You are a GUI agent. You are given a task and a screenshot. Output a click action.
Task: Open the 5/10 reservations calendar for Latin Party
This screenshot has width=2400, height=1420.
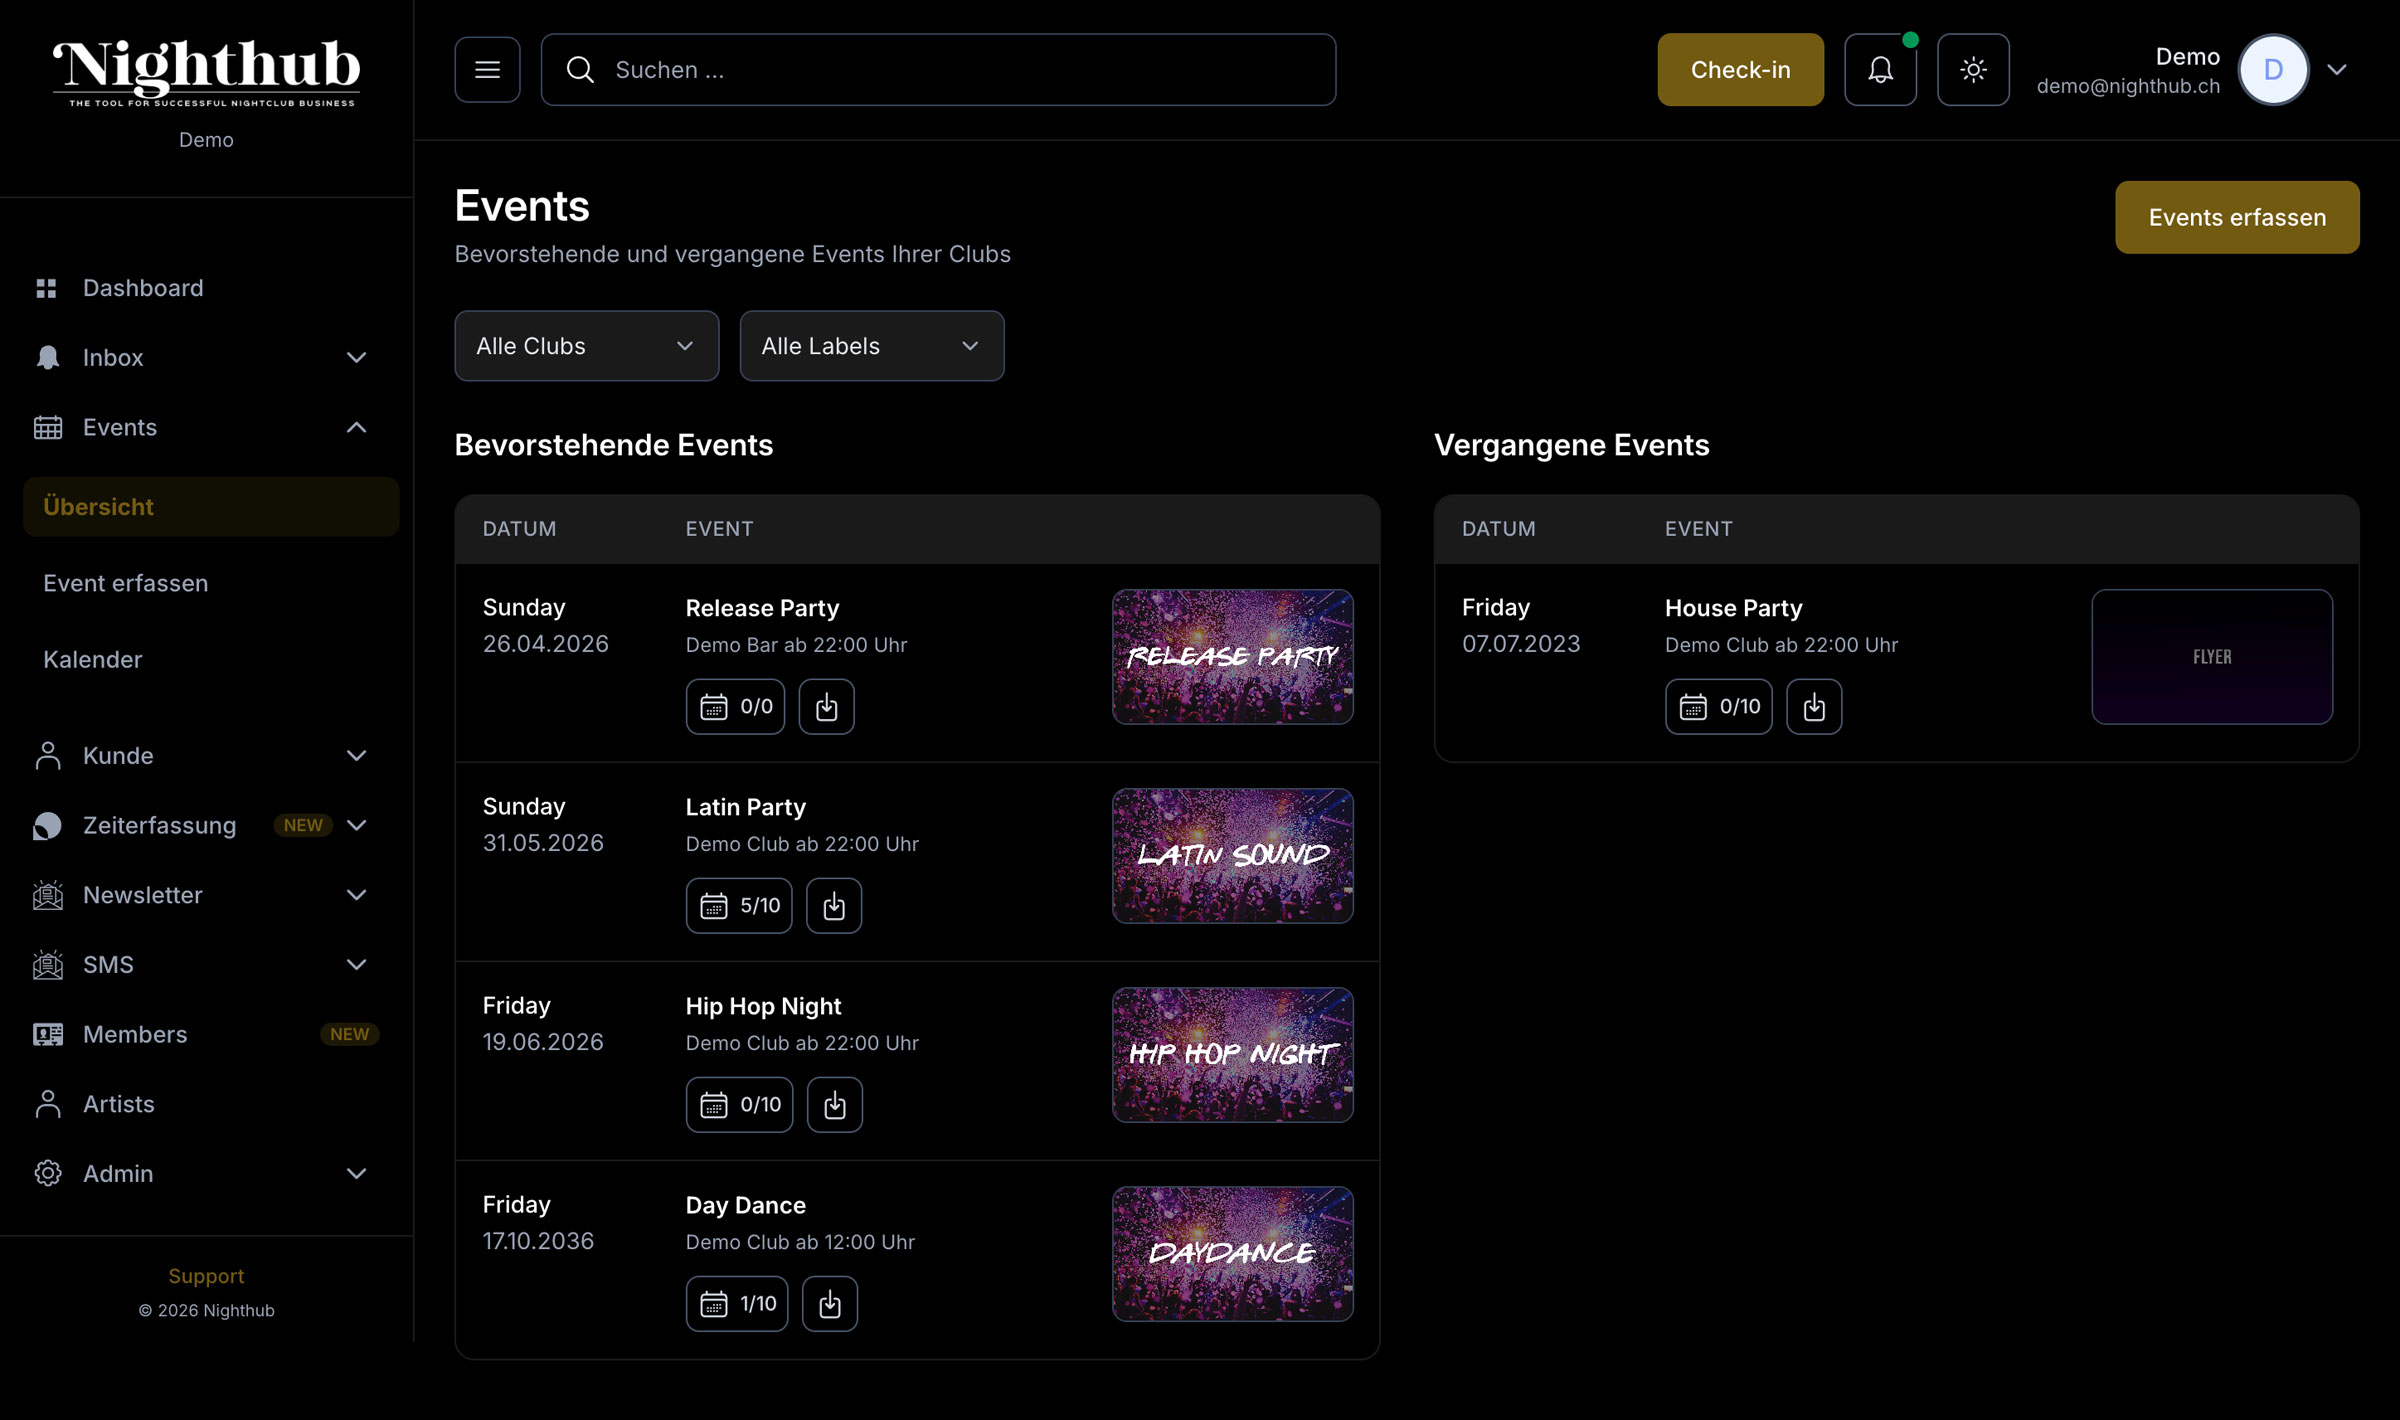coord(739,906)
